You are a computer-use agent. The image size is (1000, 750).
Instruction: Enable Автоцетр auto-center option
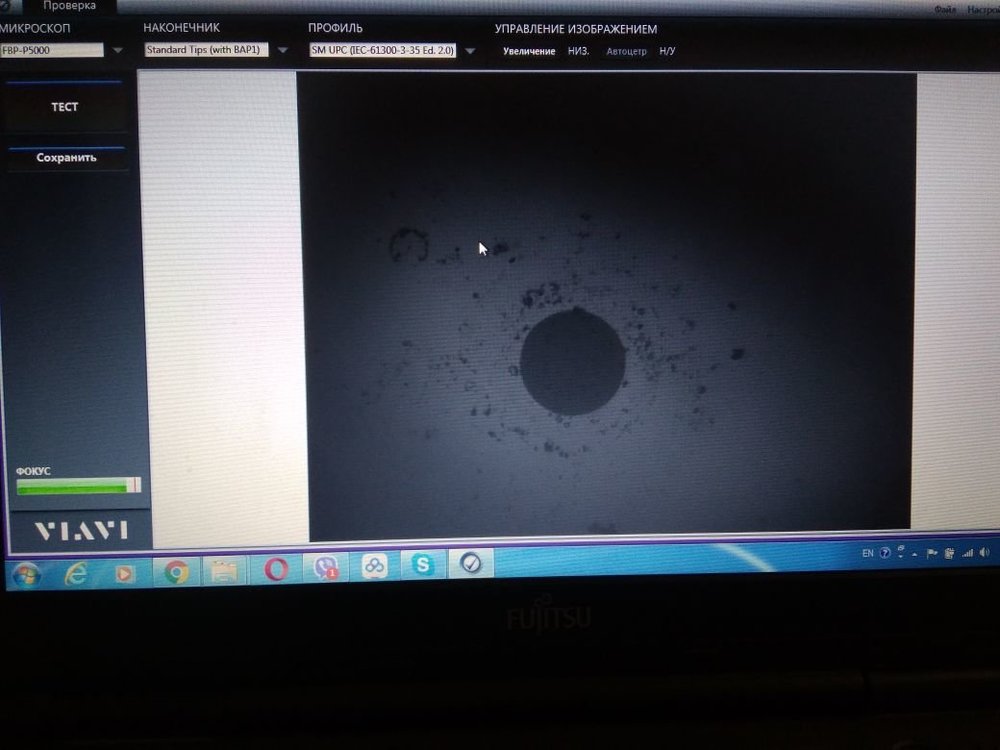626,51
